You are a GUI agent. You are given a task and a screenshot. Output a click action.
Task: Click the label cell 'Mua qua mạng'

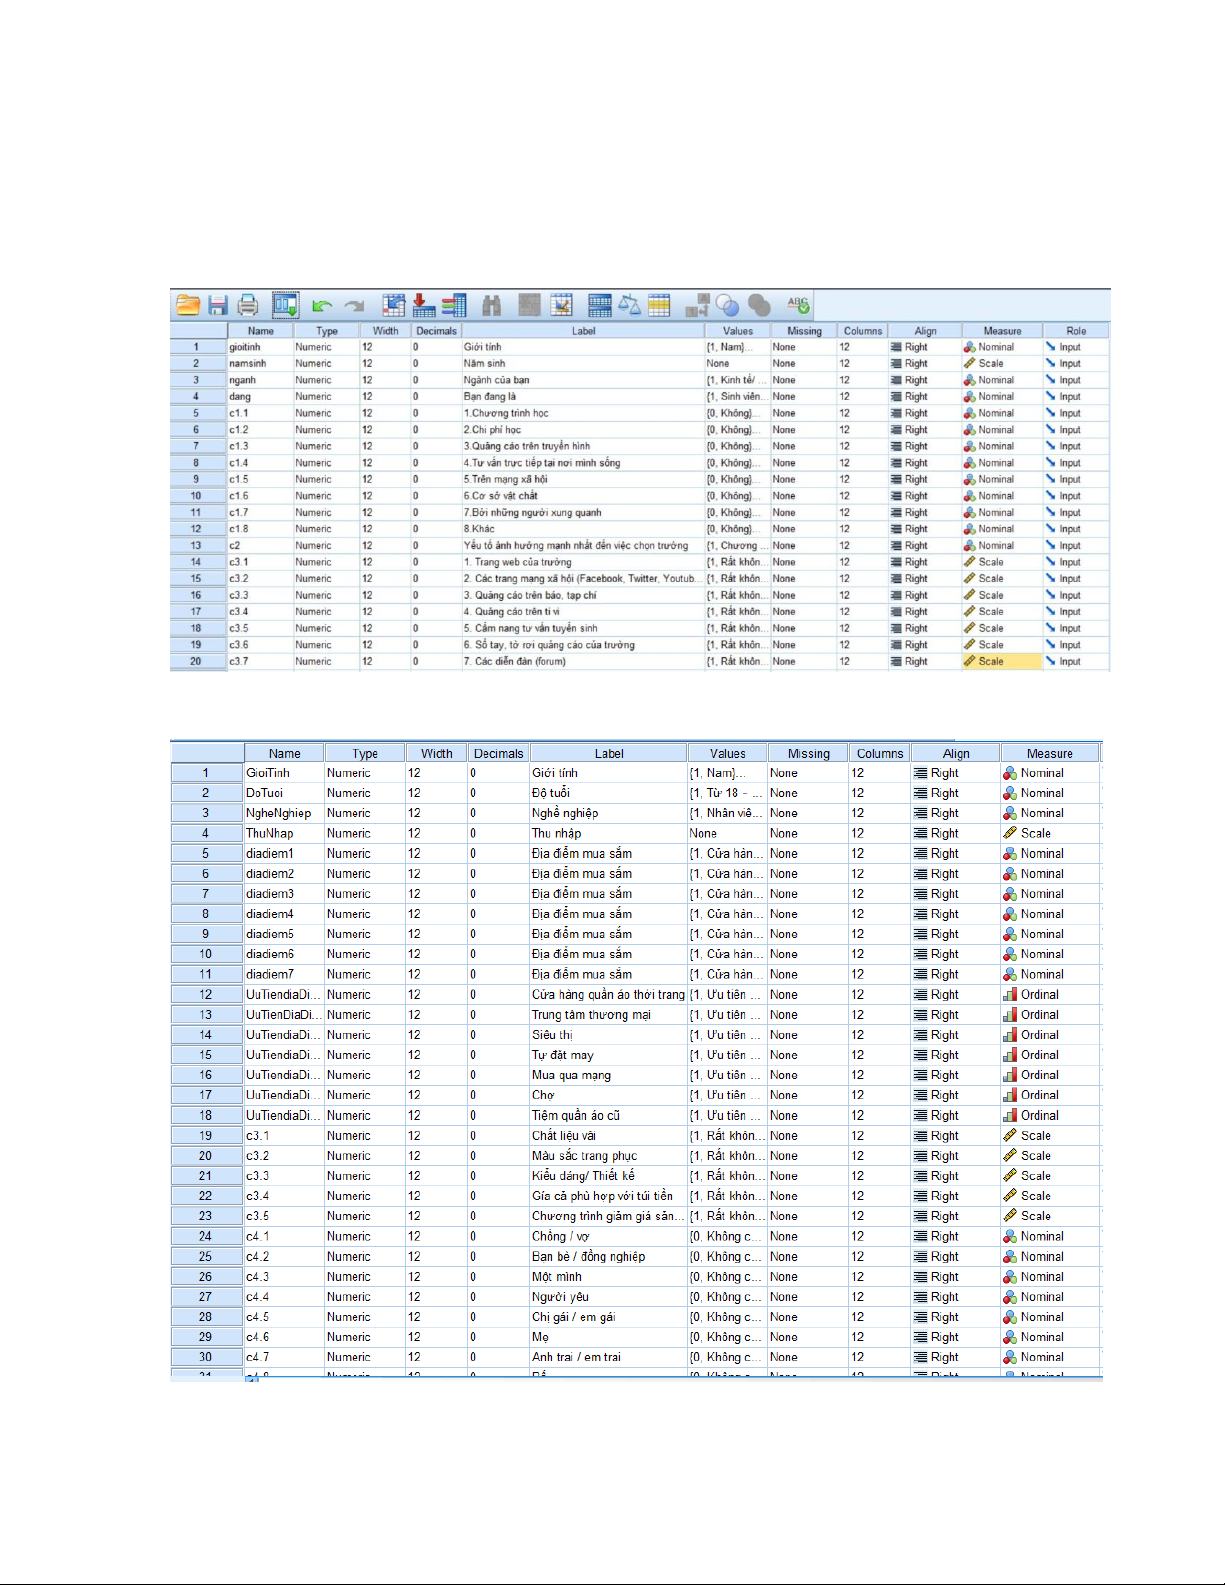pyautogui.click(x=607, y=1075)
